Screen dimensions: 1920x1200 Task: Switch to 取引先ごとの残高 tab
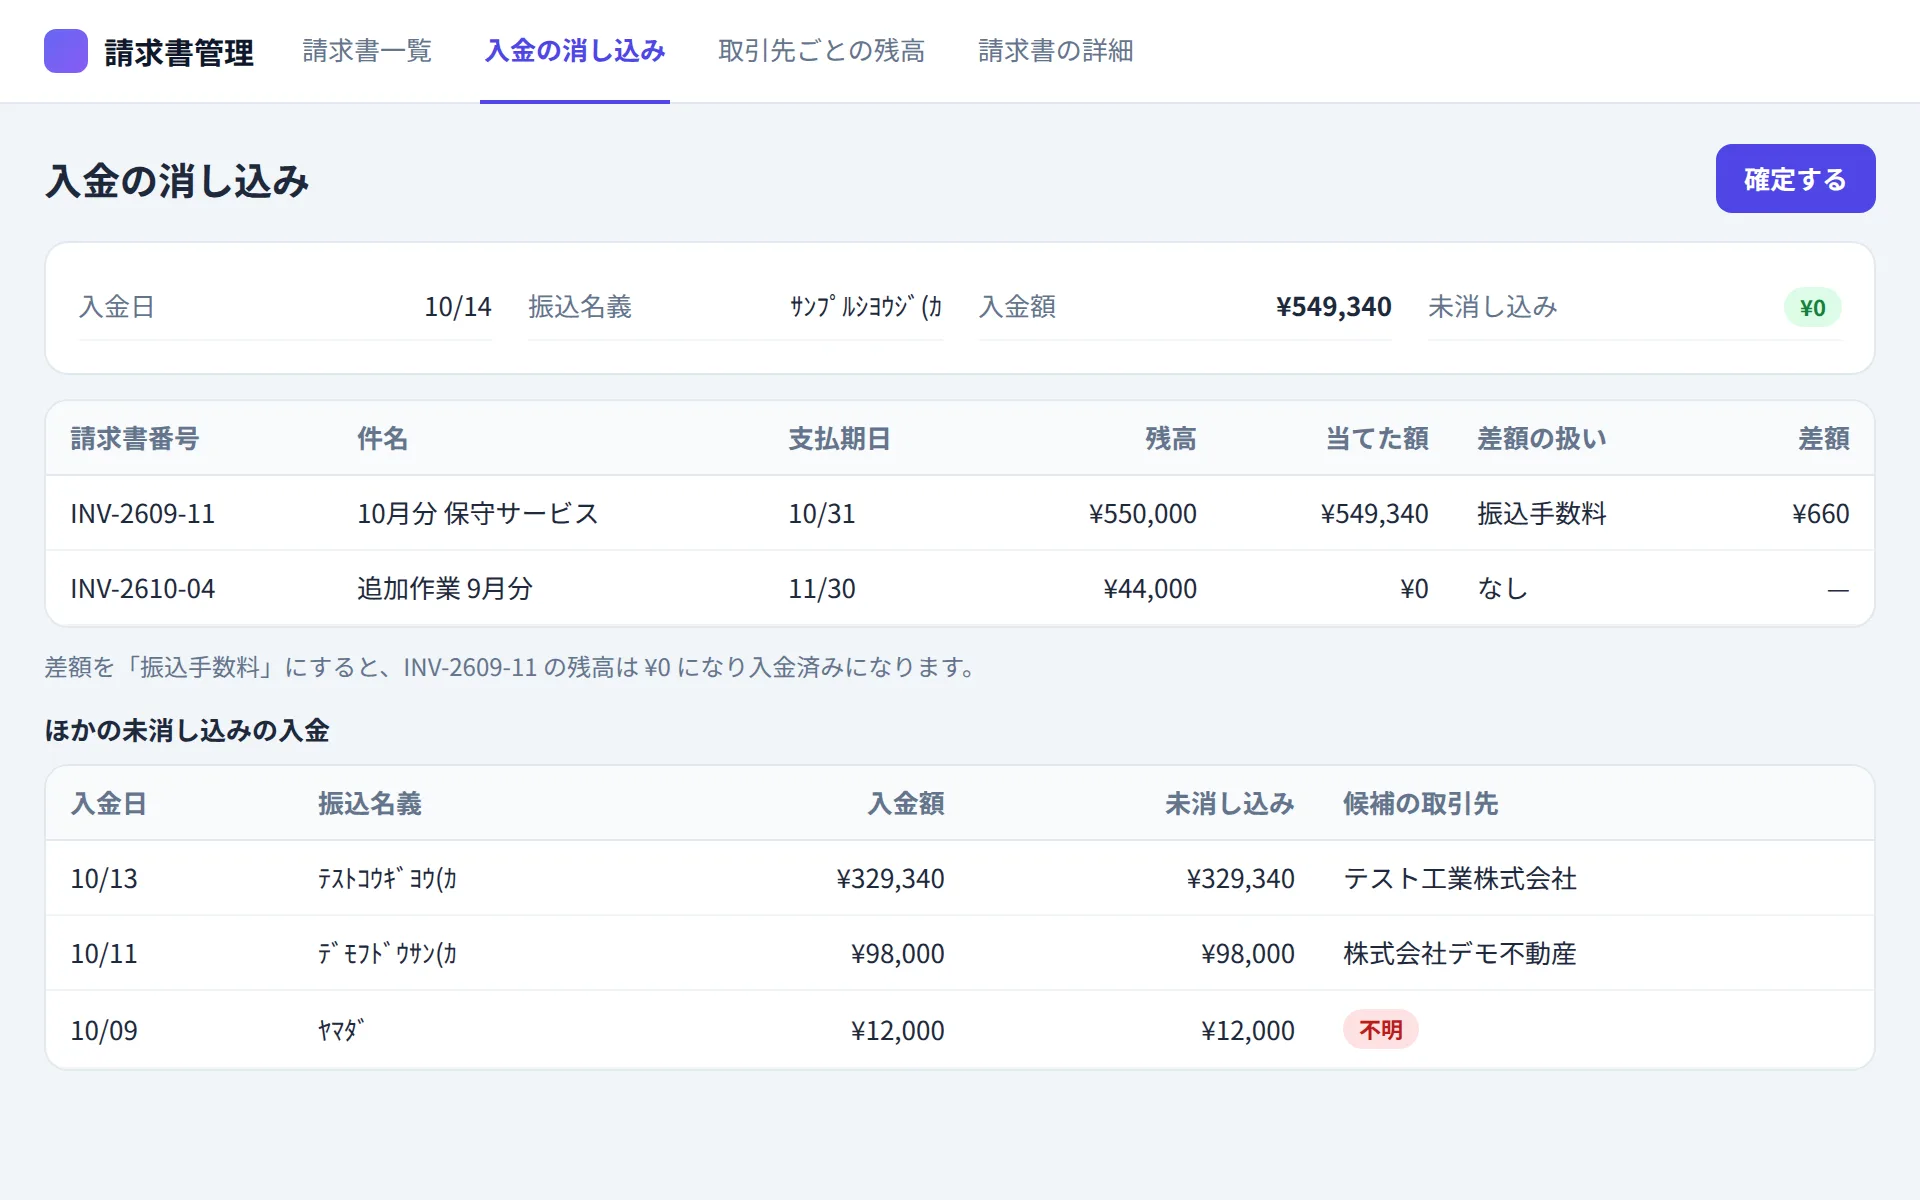click(x=821, y=51)
